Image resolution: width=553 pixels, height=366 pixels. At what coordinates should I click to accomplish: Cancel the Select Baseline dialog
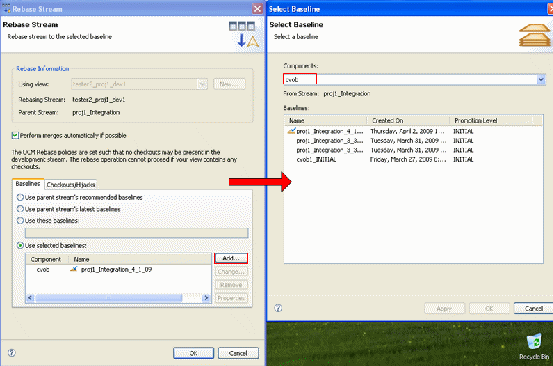coord(534,309)
